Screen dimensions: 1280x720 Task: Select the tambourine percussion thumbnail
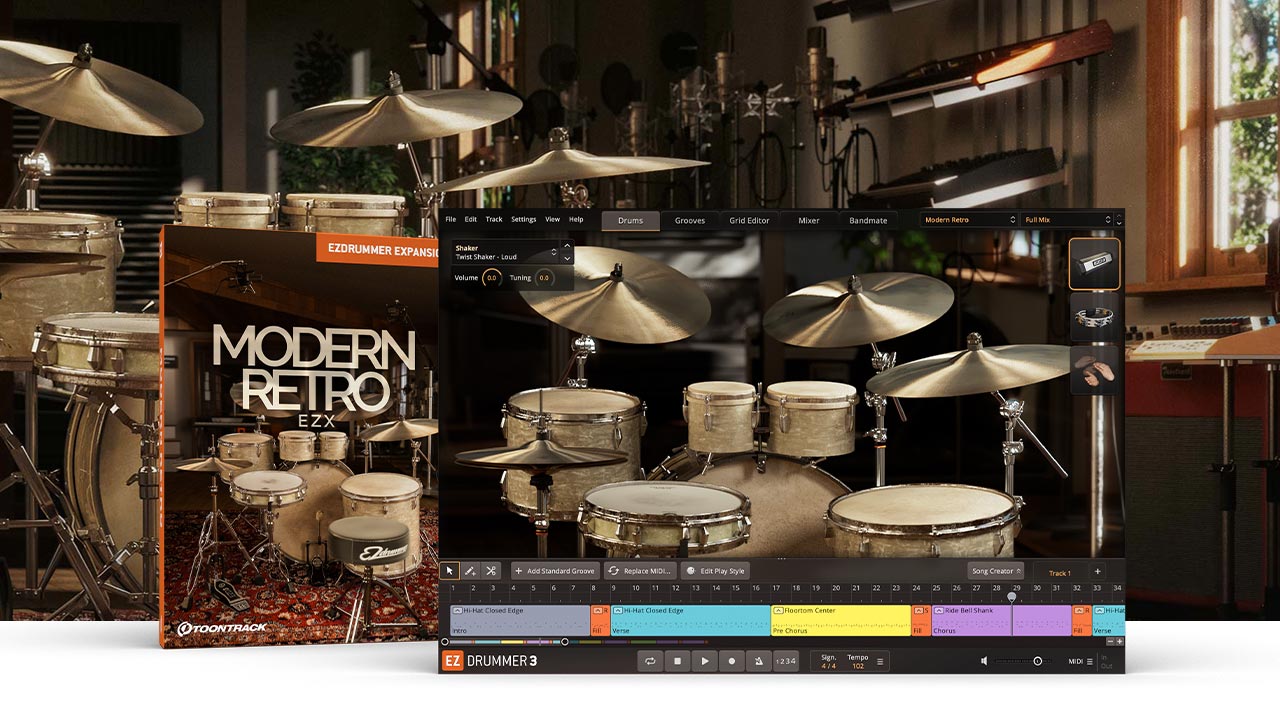pyautogui.click(x=1094, y=317)
